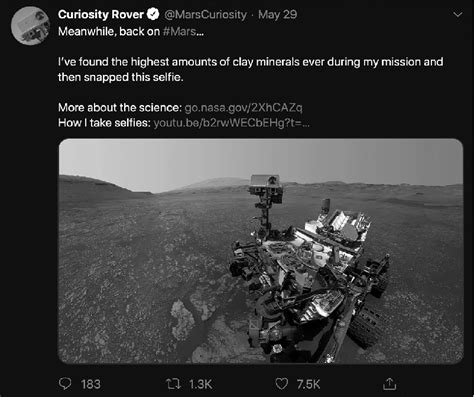Click the 7.5K likes count
The image size is (474, 397).
point(308,384)
